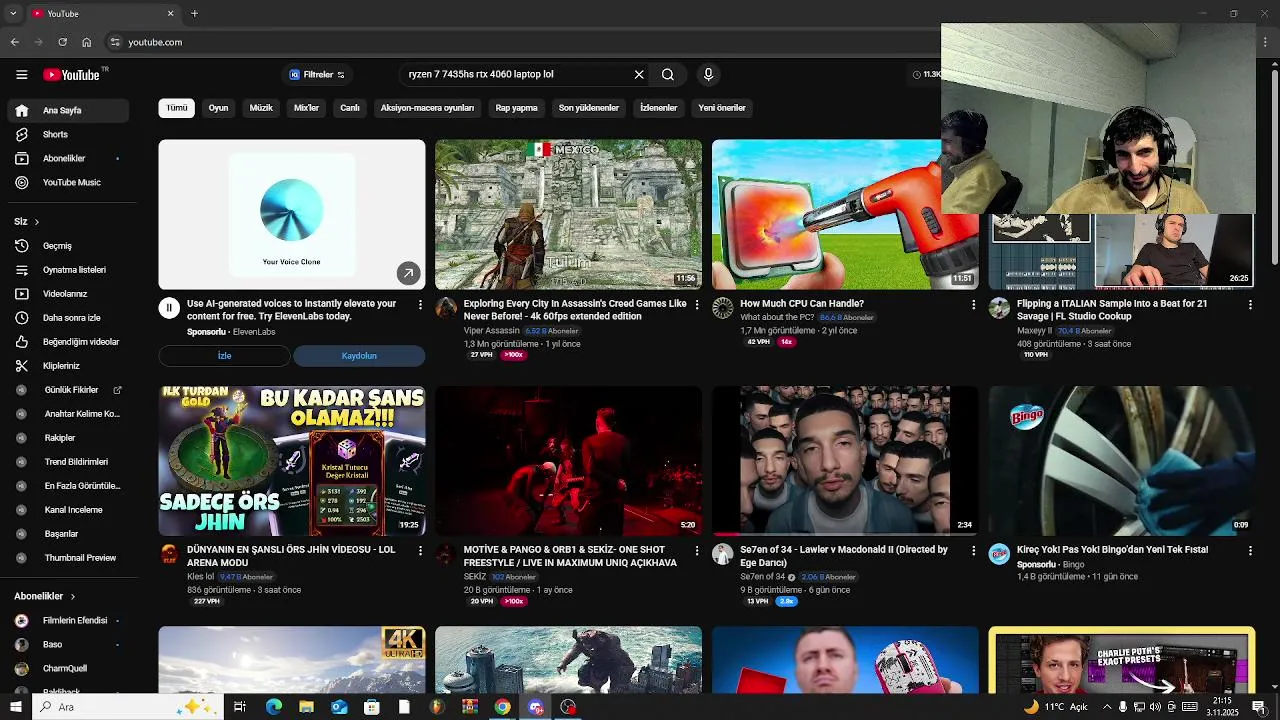Open more options for Bingo Kireç Yok ad

pyautogui.click(x=1250, y=551)
